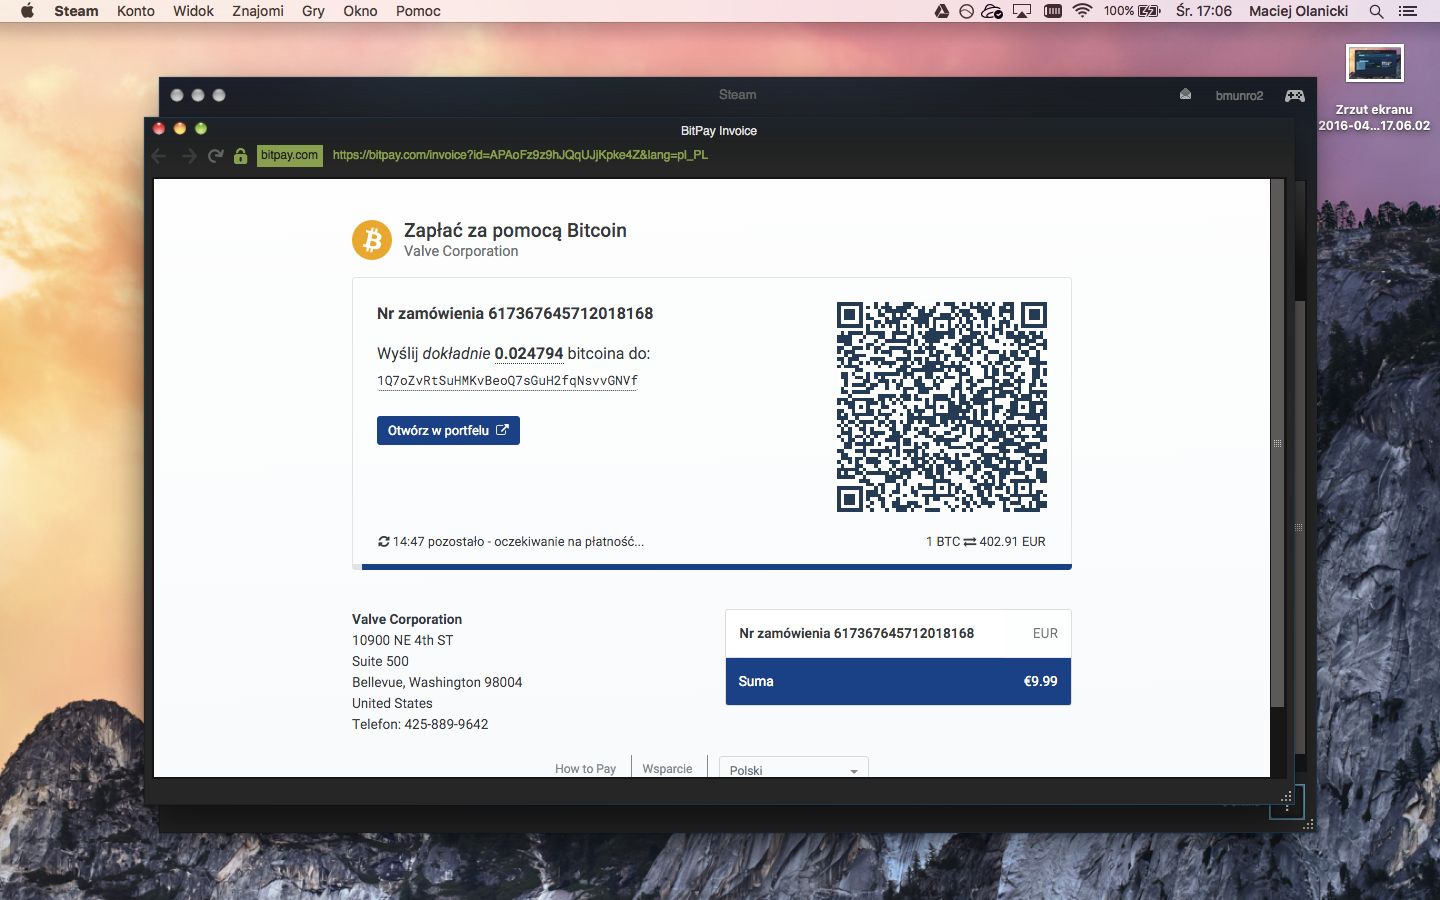Open the Apple menu
The width and height of the screenshot is (1440, 900).
pyautogui.click(x=27, y=11)
